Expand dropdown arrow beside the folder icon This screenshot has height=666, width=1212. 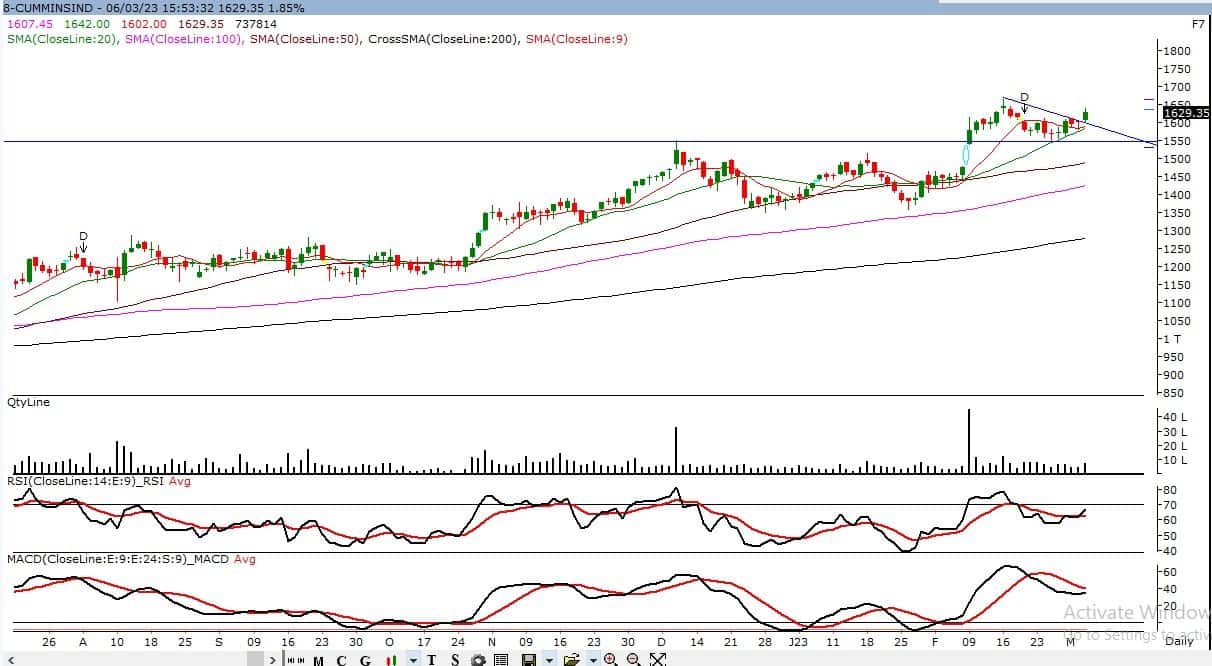pos(592,659)
